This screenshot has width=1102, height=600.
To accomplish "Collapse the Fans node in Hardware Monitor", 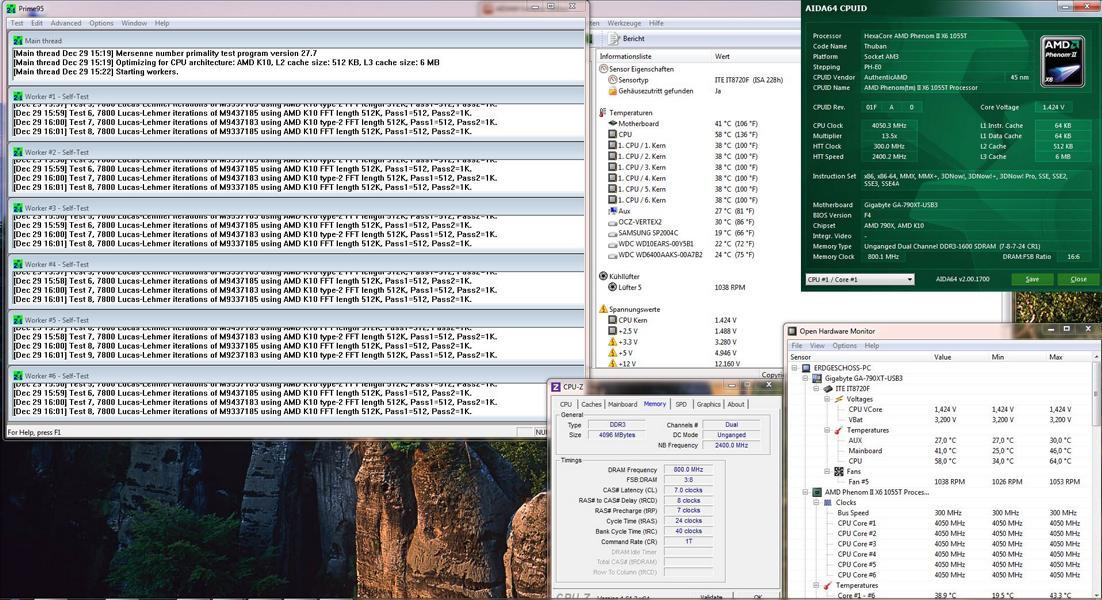I will 827,471.
